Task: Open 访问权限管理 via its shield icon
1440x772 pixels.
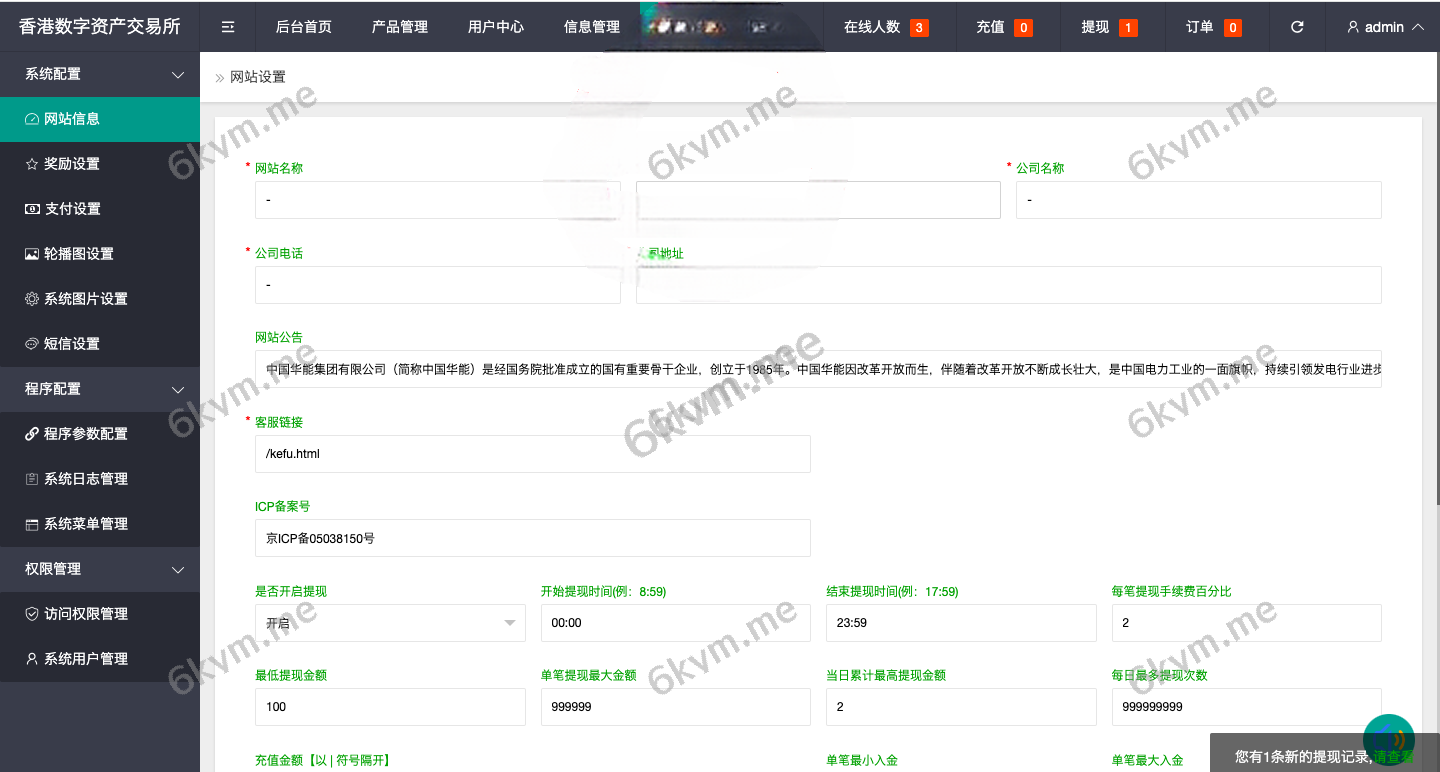Action: 31,614
